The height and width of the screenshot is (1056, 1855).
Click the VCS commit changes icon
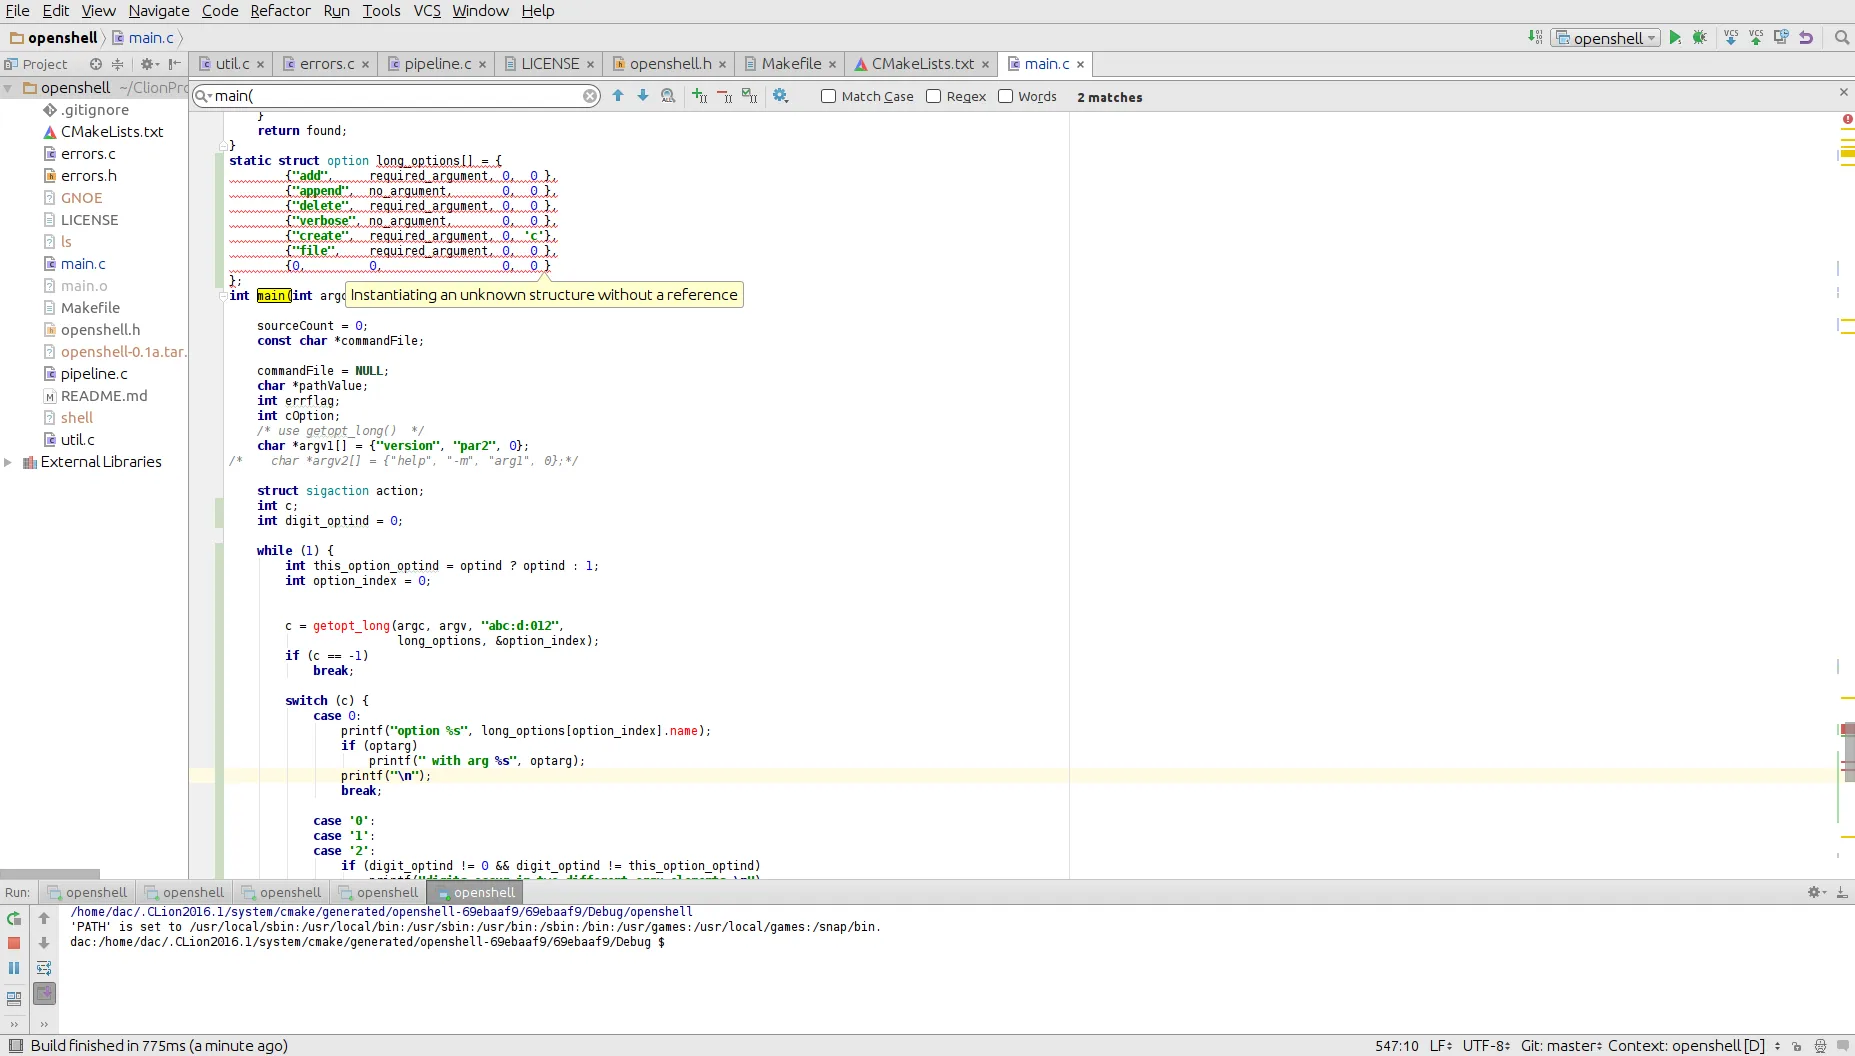click(x=1756, y=38)
